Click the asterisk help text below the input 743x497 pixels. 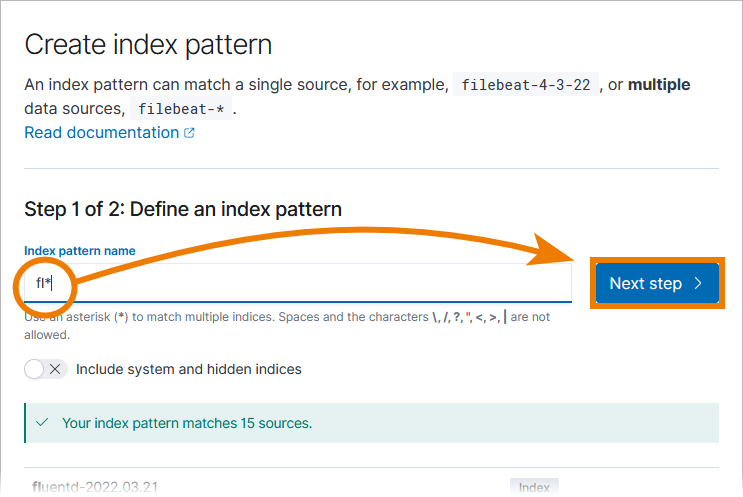(287, 325)
